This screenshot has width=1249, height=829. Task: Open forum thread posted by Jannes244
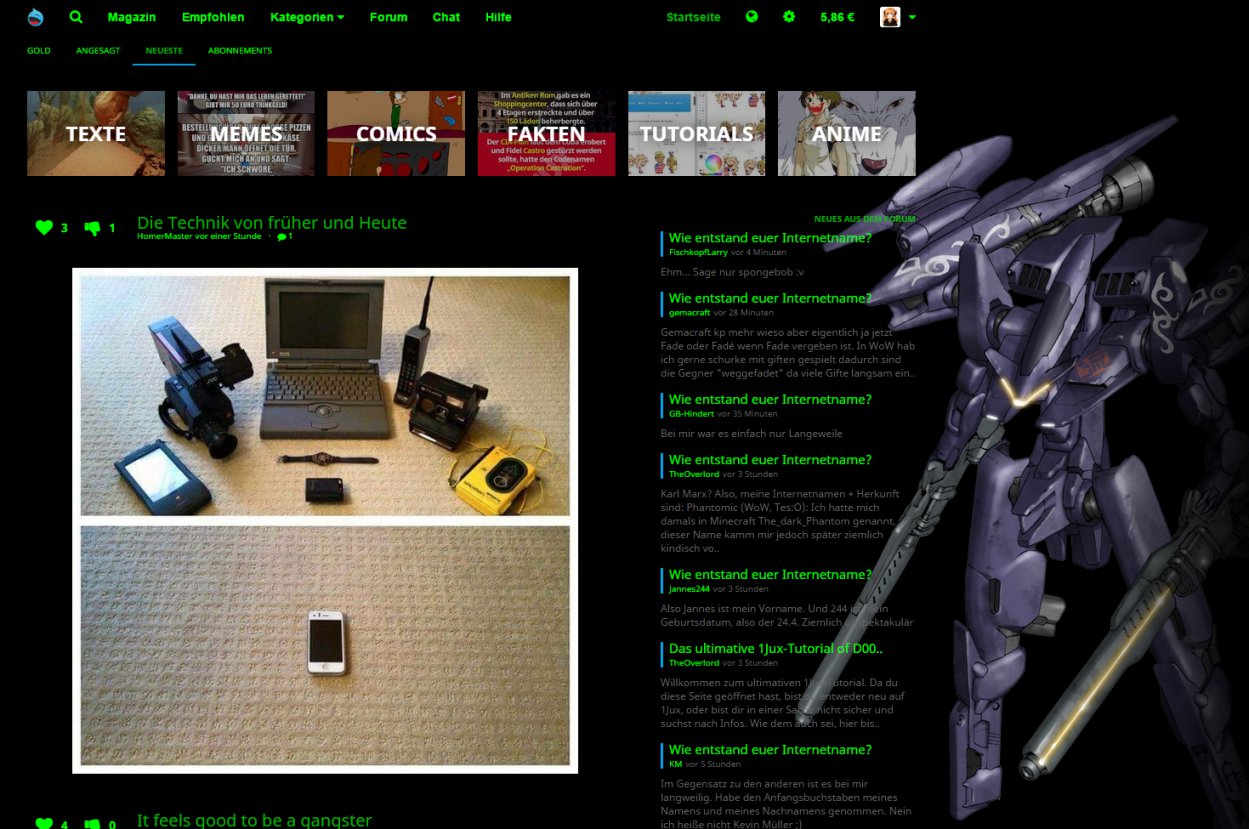click(770, 575)
